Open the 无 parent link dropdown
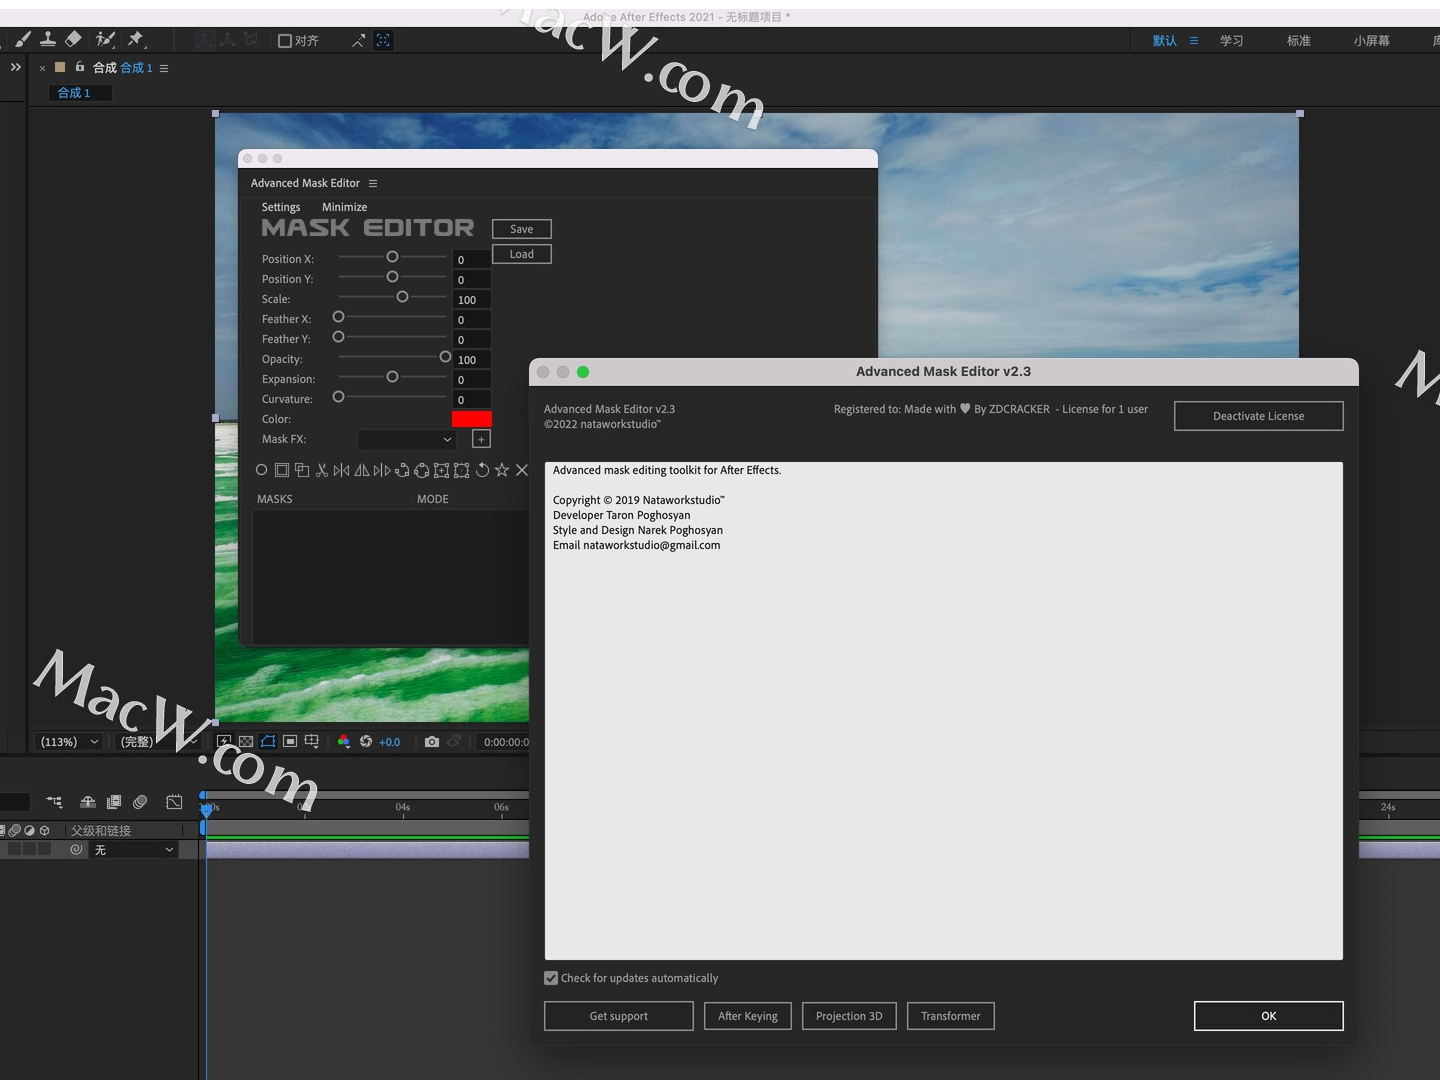The height and width of the screenshot is (1080, 1440). [x=133, y=849]
